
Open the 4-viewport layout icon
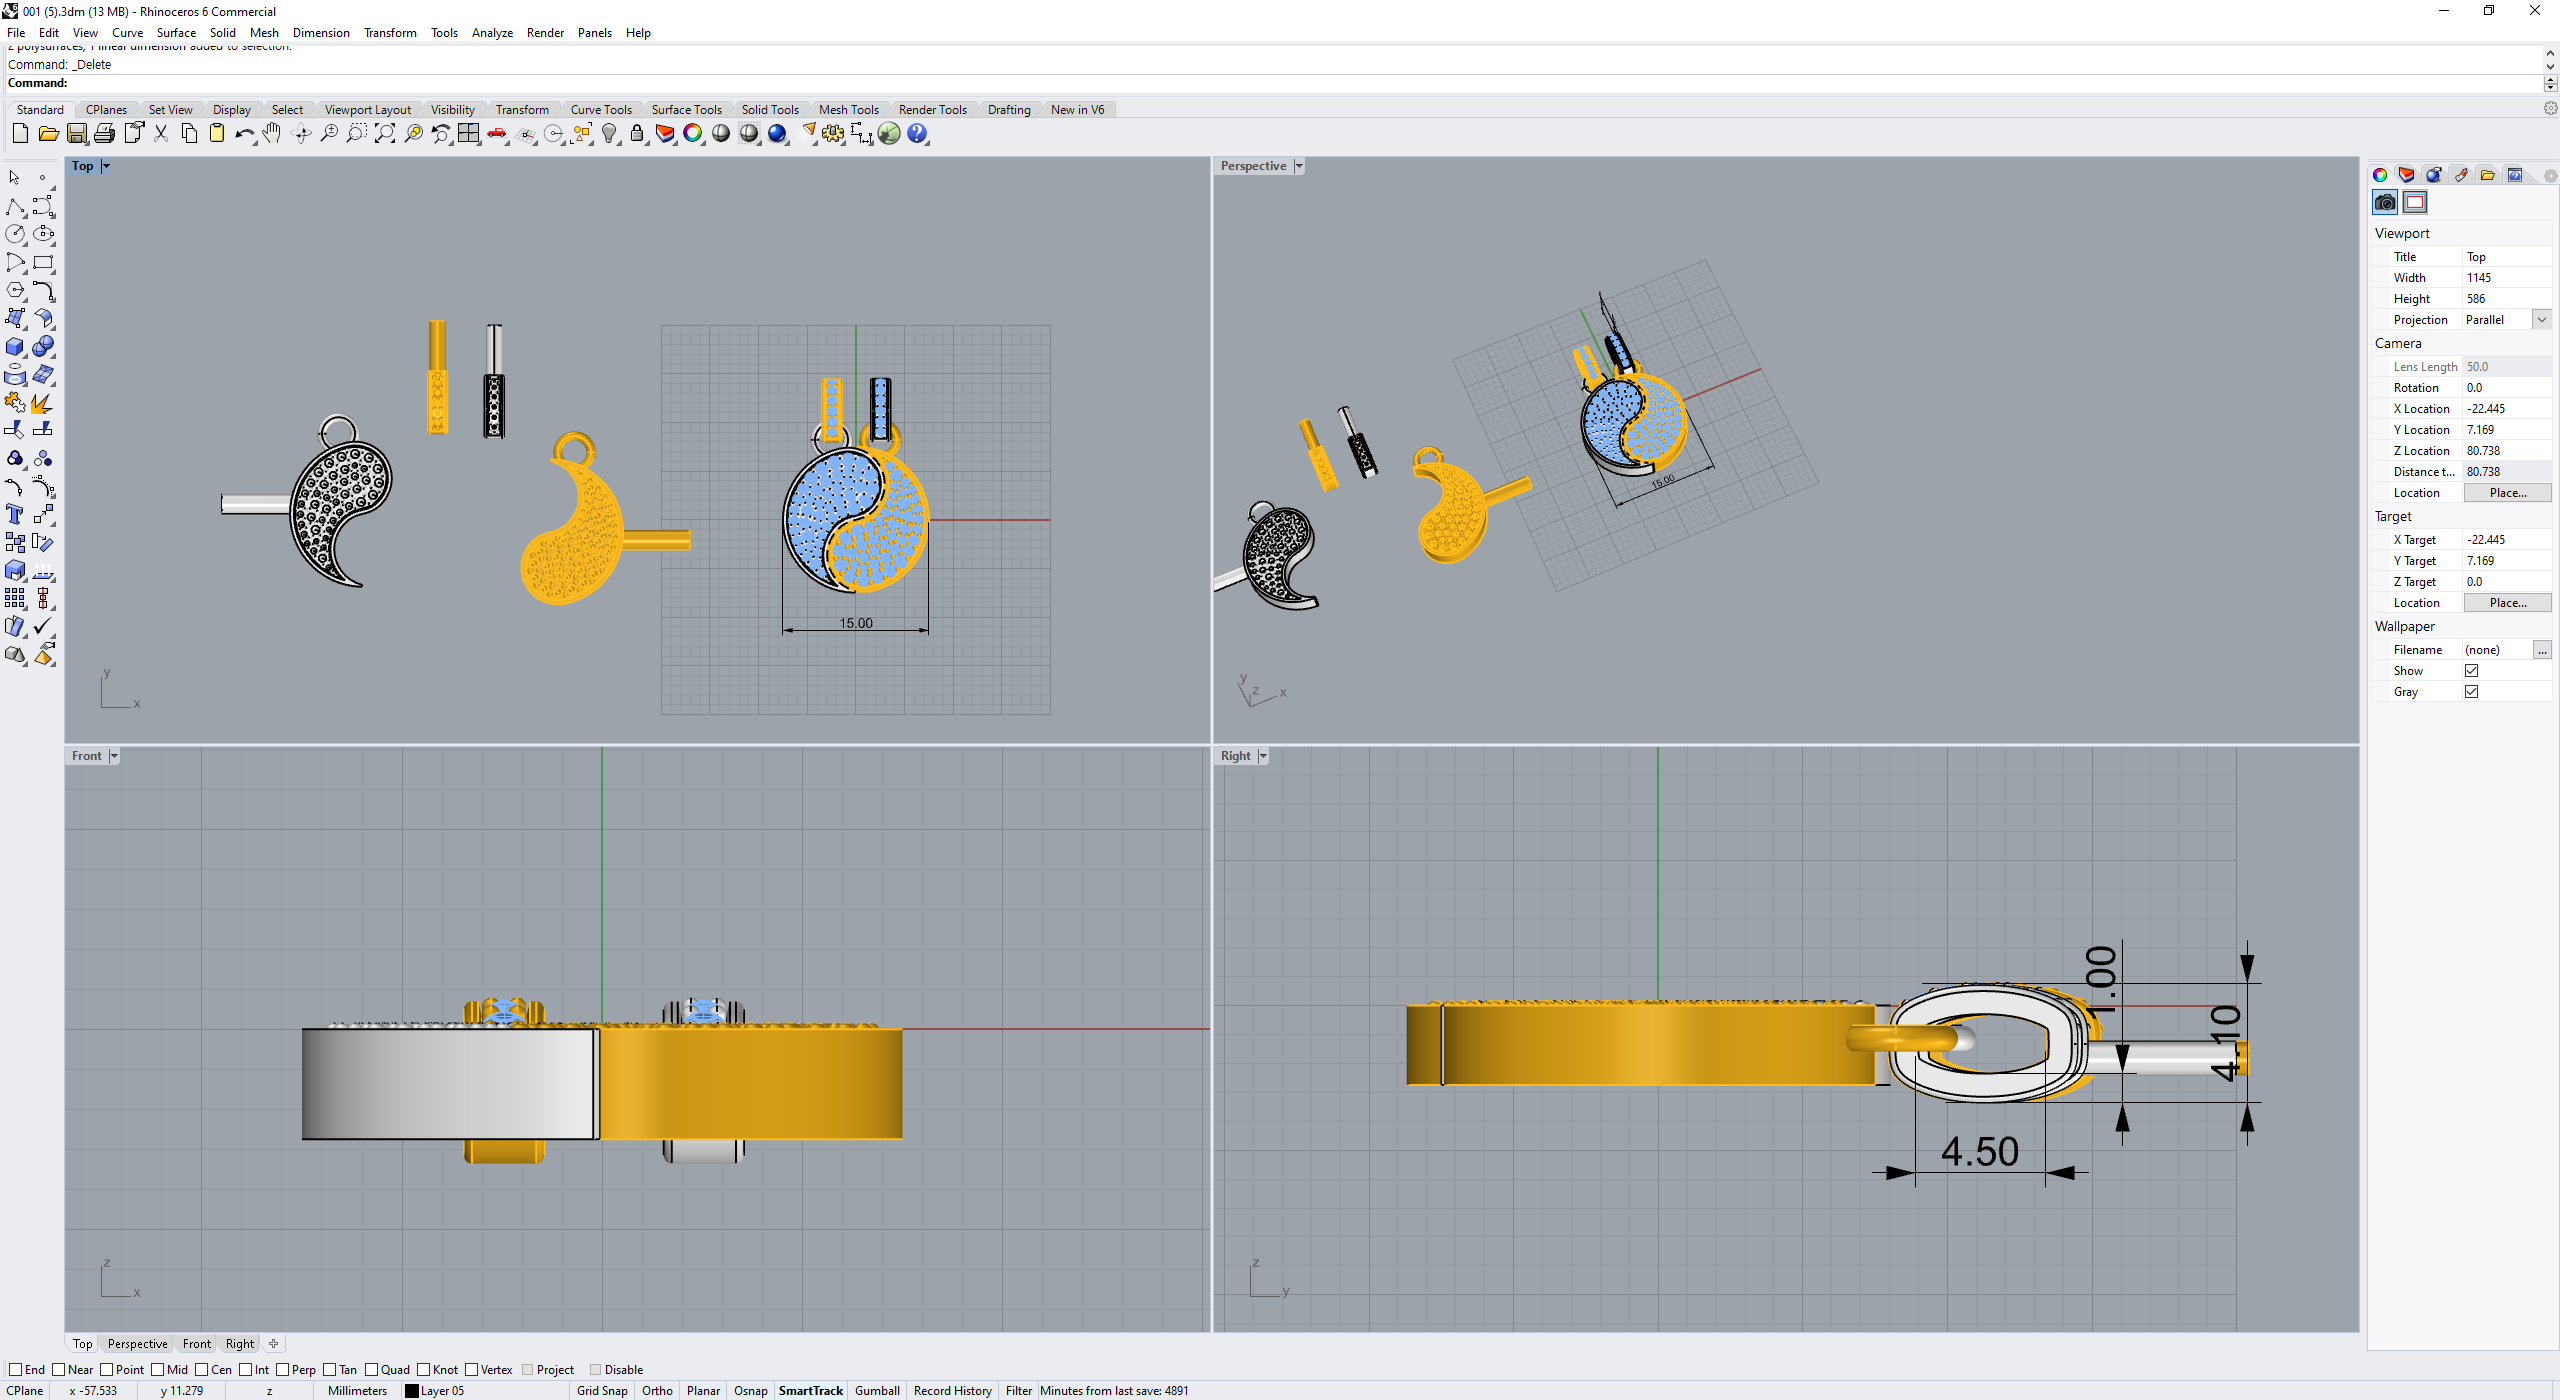(x=469, y=134)
